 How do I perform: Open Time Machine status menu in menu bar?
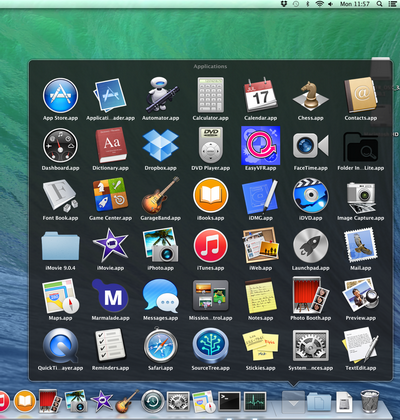(x=296, y=4)
